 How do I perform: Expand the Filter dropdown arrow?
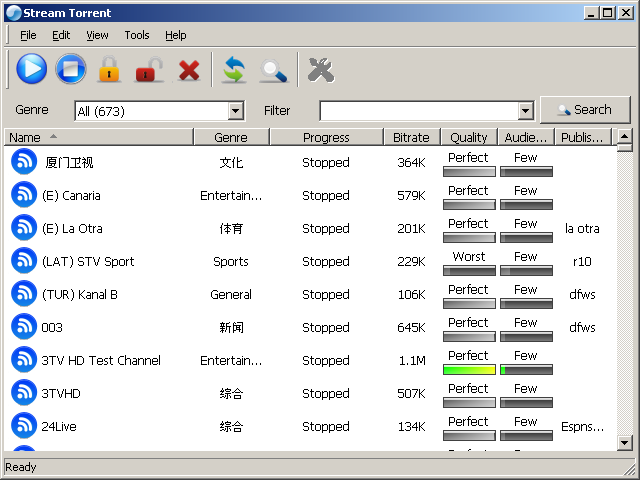pyautogui.click(x=526, y=111)
